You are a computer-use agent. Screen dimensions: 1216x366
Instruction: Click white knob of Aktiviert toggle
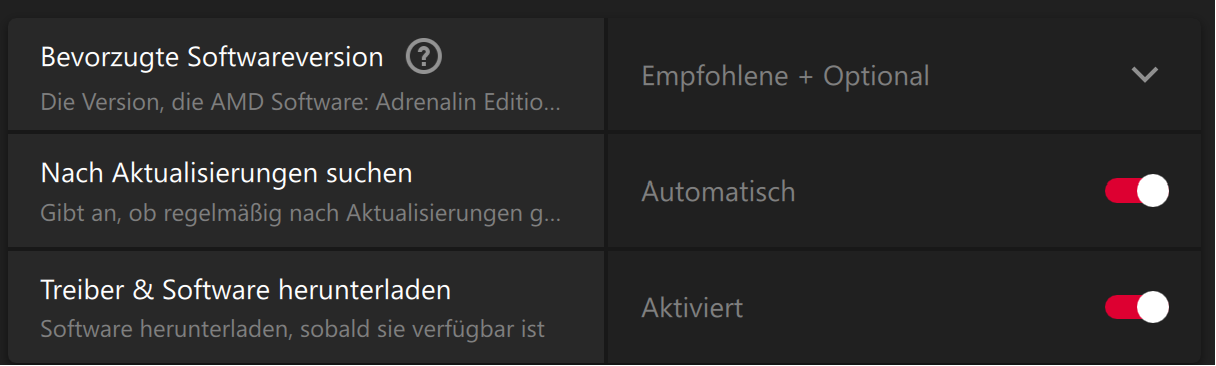click(x=1153, y=307)
